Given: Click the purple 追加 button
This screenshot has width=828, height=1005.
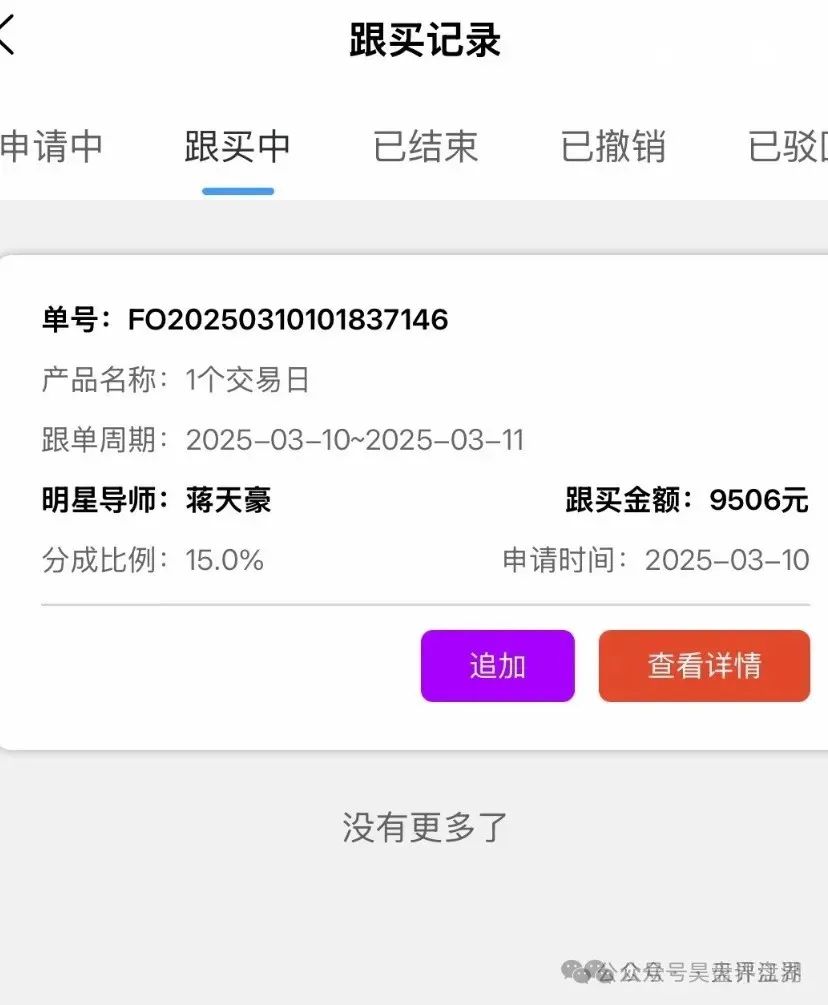Looking at the screenshot, I should (497, 665).
